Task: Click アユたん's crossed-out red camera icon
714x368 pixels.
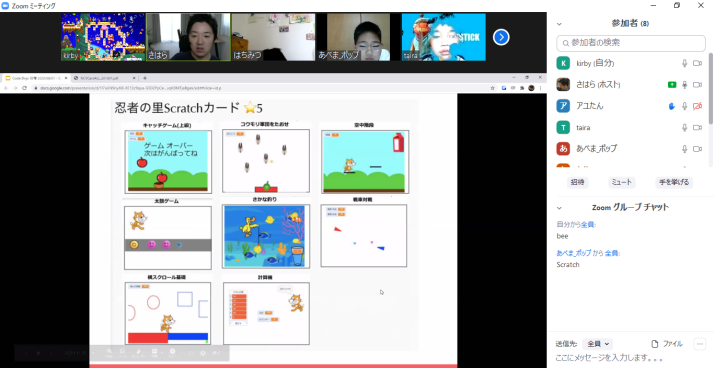Action: pos(697,106)
